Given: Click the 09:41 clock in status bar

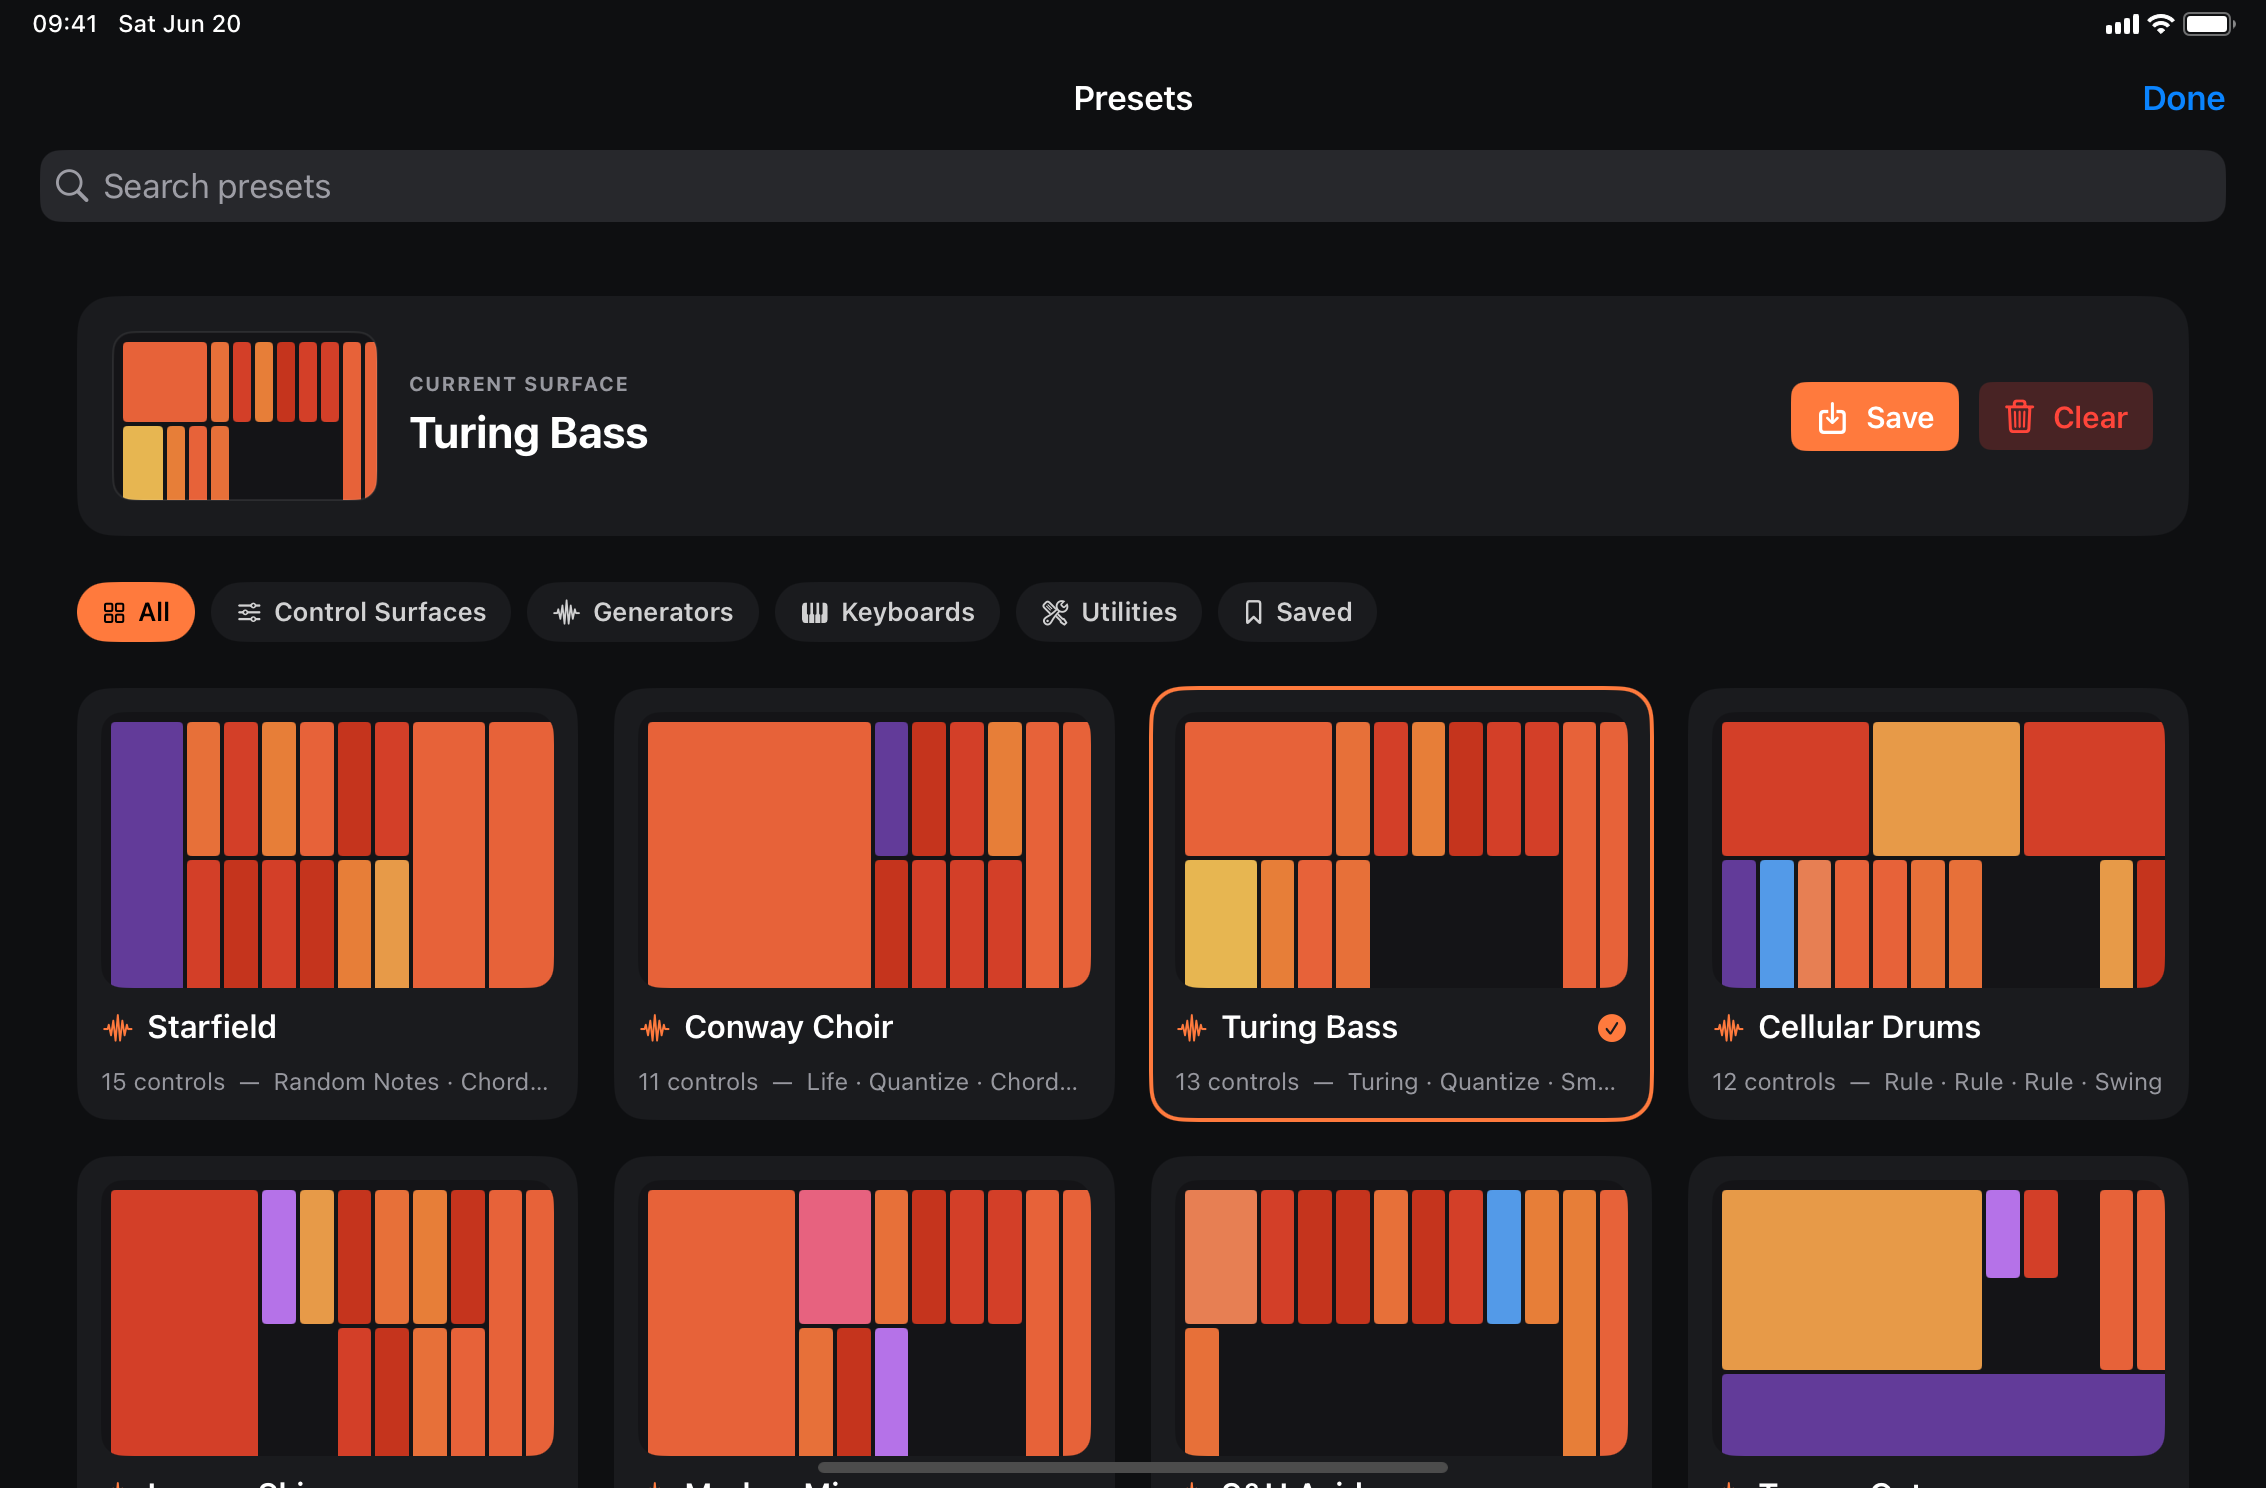Looking at the screenshot, I should pos(65,24).
